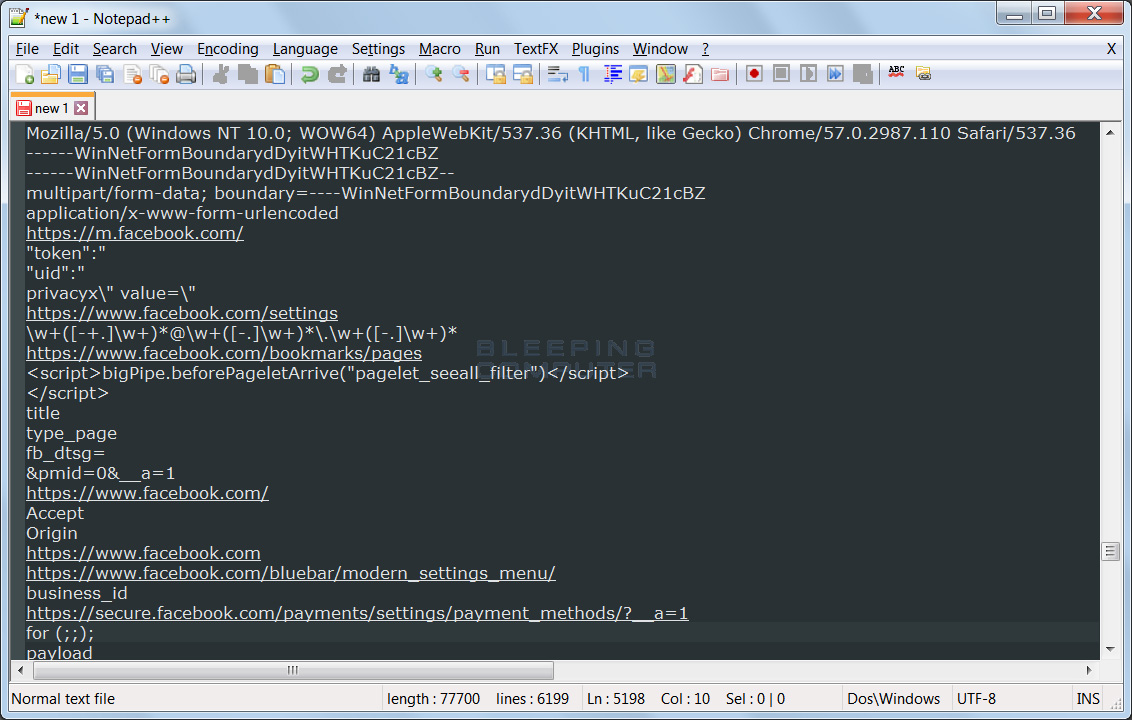Click the Save All icon

click(x=105, y=74)
